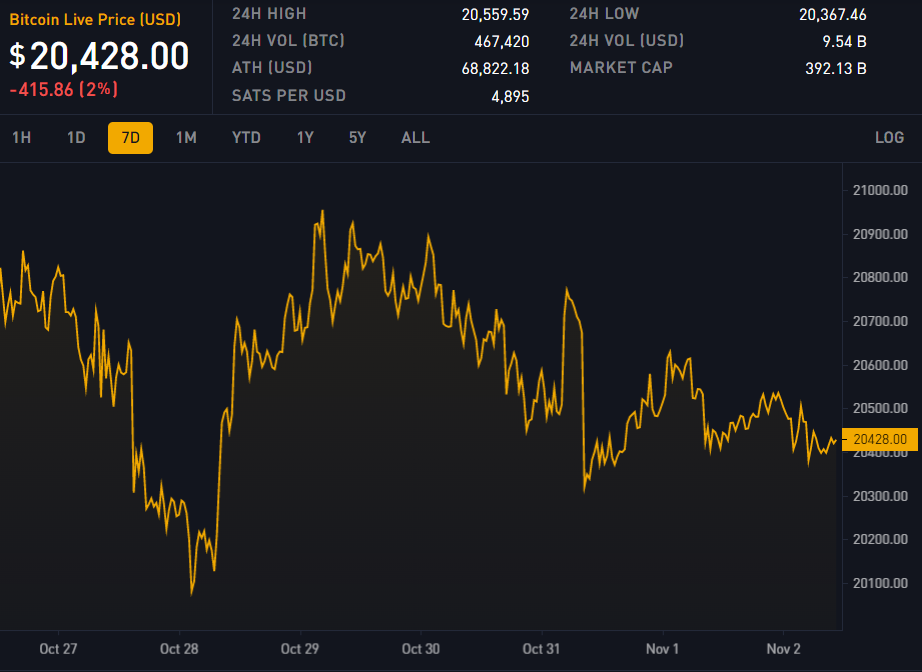Click the 20,559.59 high value

point(495,14)
